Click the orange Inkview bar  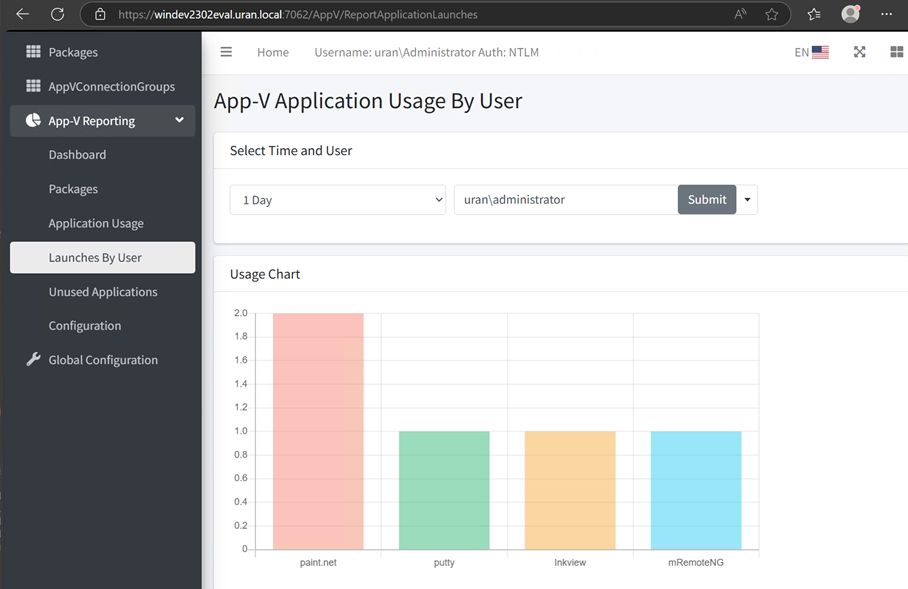(x=570, y=490)
